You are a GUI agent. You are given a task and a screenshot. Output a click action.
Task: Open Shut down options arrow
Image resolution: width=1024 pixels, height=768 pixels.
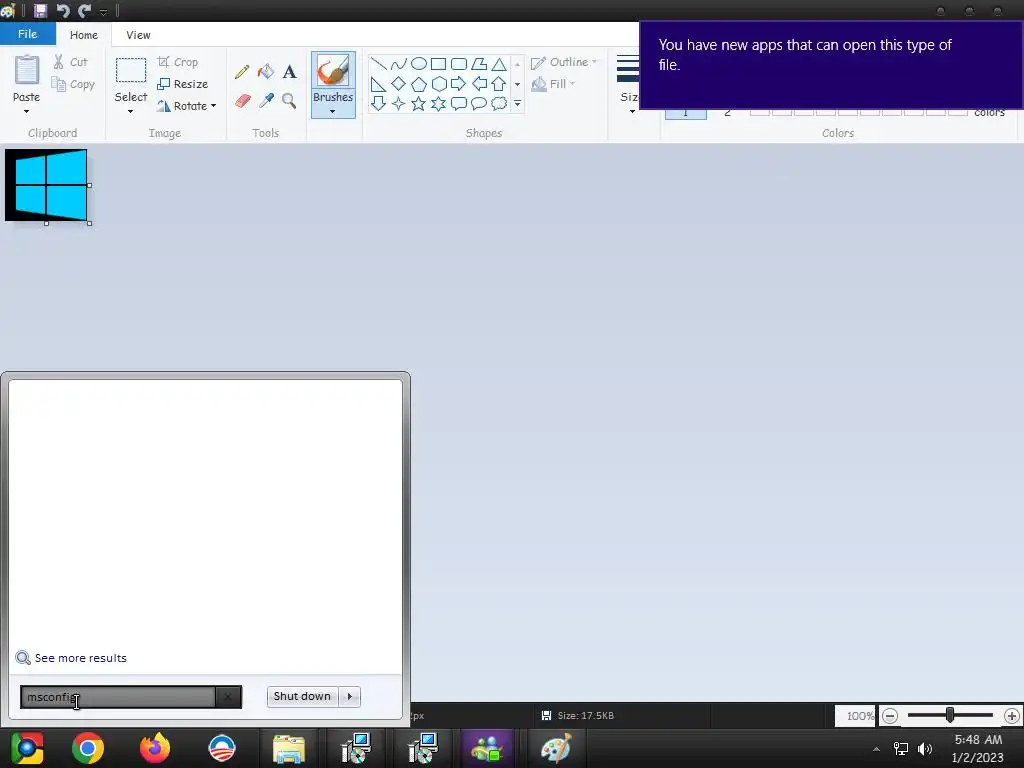point(349,696)
